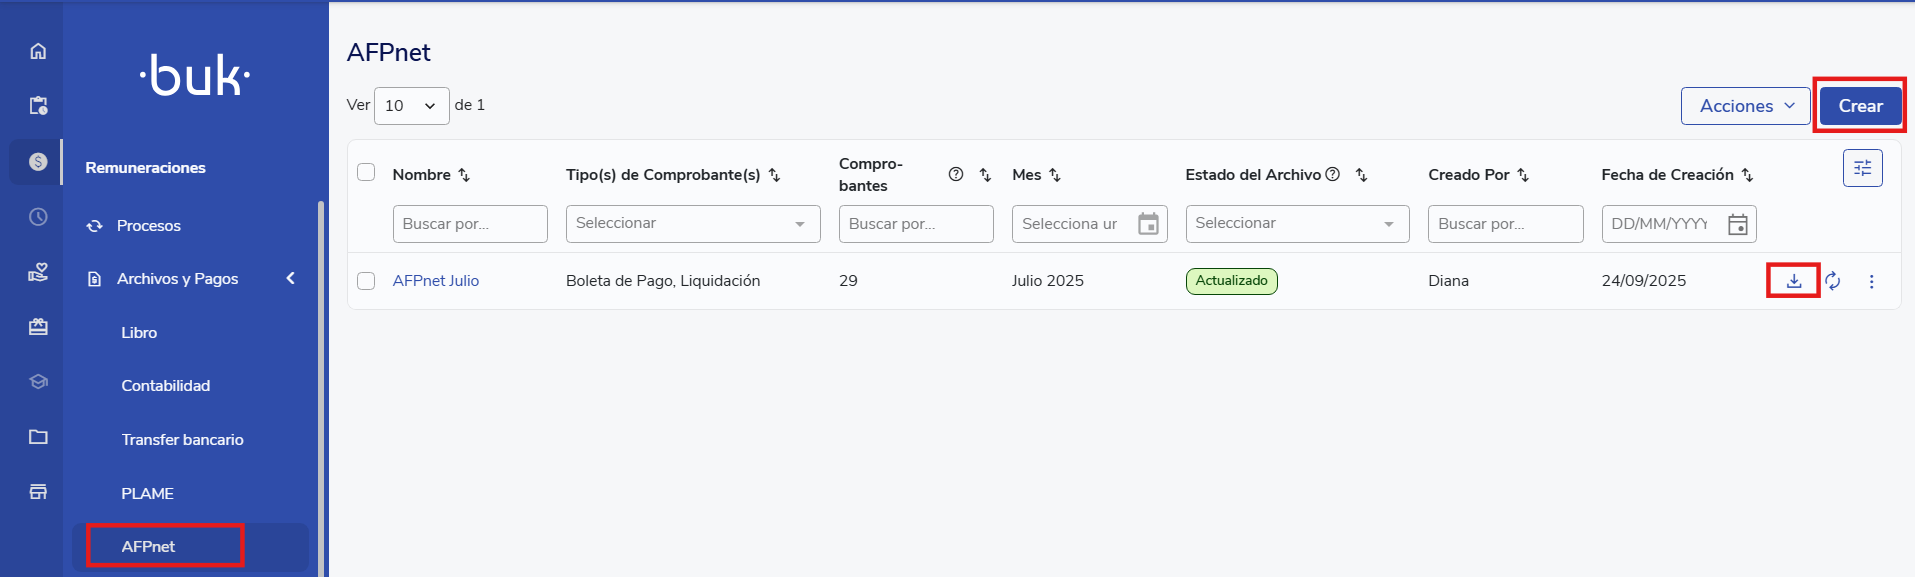Click the Crear button
Image resolution: width=1915 pixels, height=577 pixels.
click(1860, 106)
